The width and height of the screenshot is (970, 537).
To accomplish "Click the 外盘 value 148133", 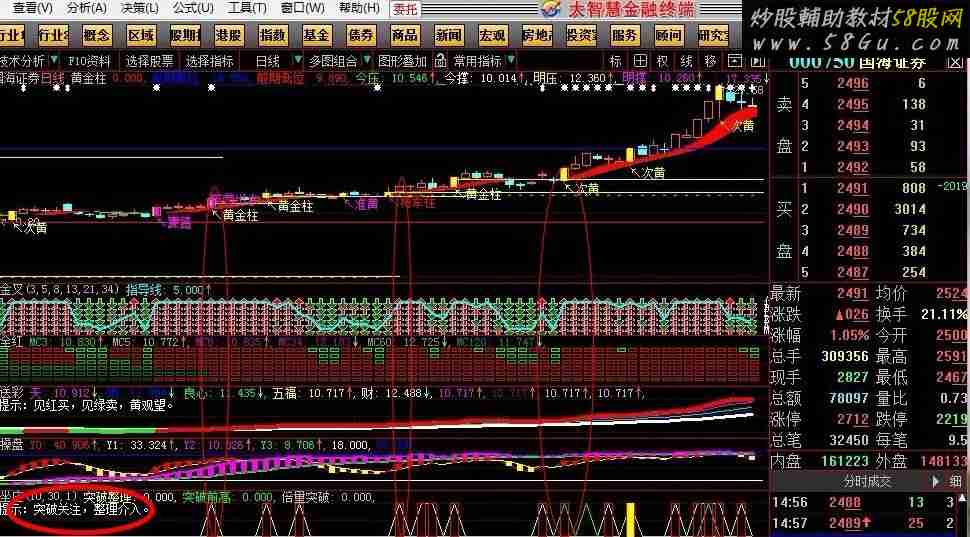I will (946, 462).
